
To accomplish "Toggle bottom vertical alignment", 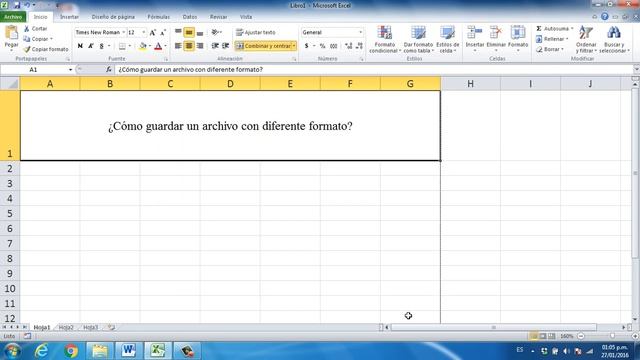I will (200, 32).
